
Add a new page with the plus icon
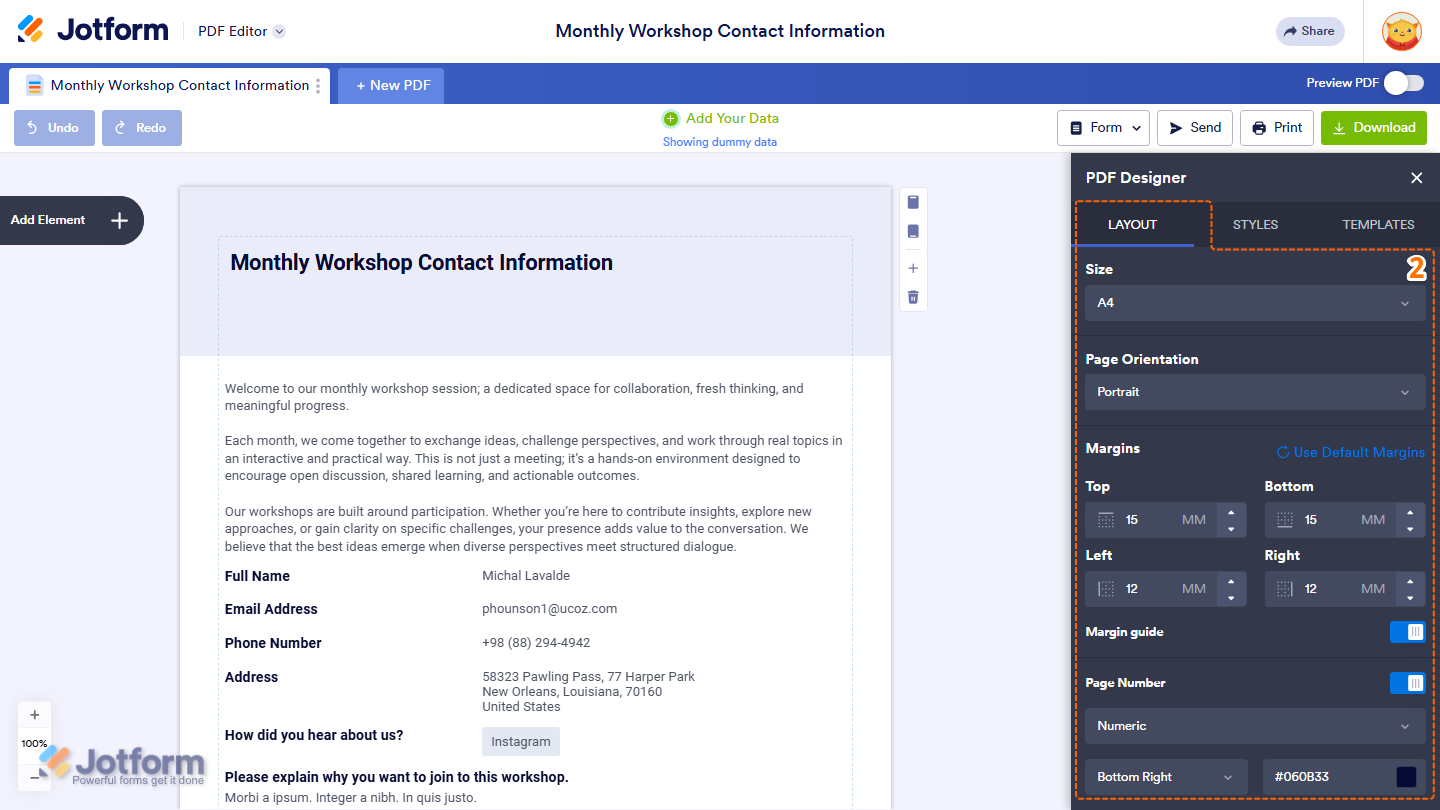[x=913, y=268]
